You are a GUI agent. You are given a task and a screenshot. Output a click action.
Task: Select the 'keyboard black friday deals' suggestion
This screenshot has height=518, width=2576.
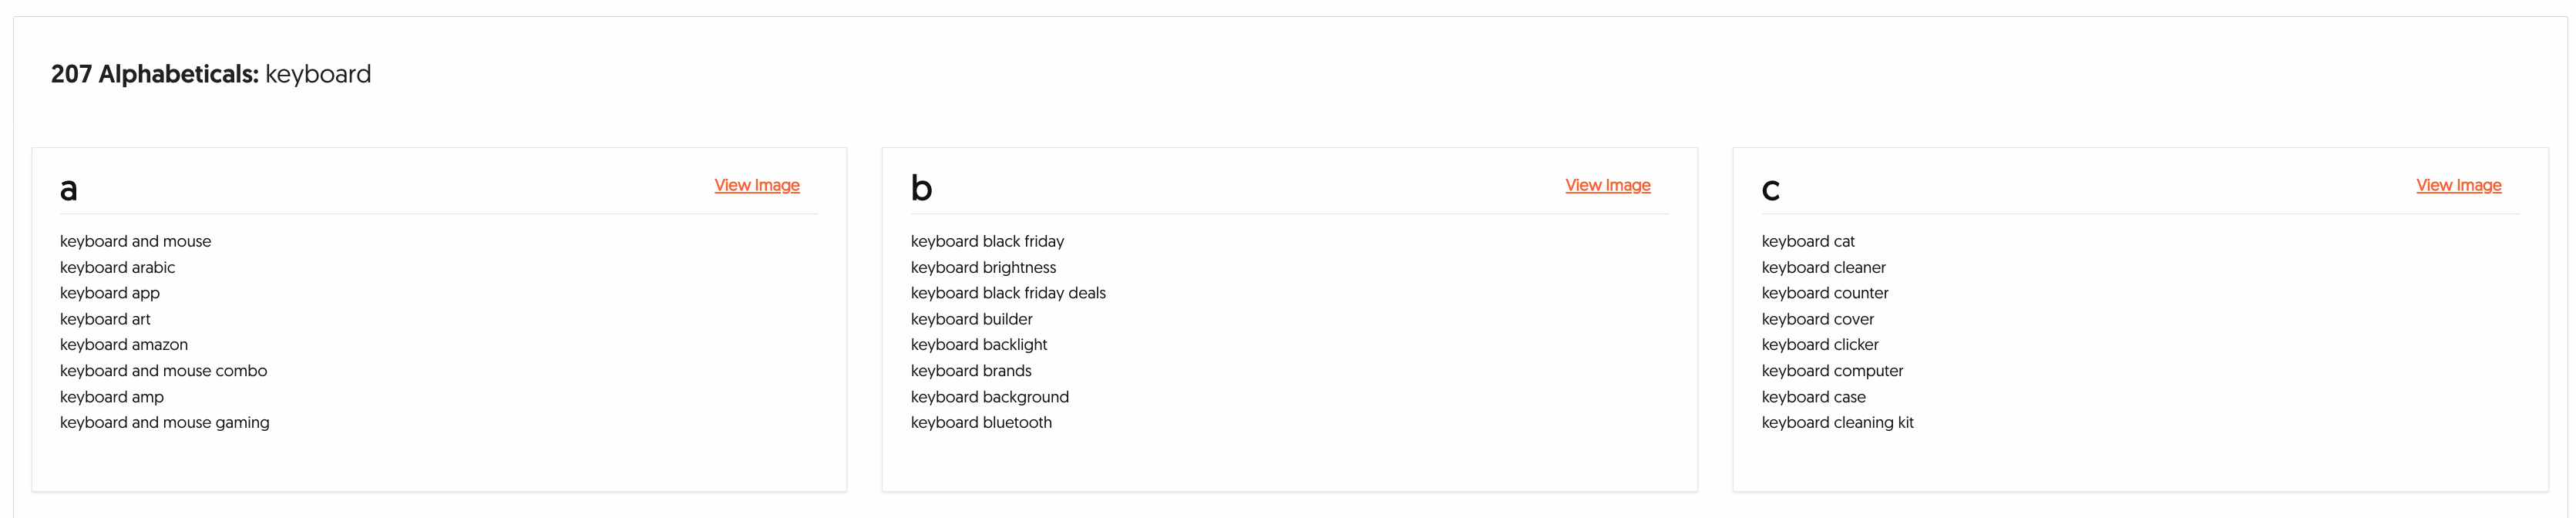(x=1008, y=293)
